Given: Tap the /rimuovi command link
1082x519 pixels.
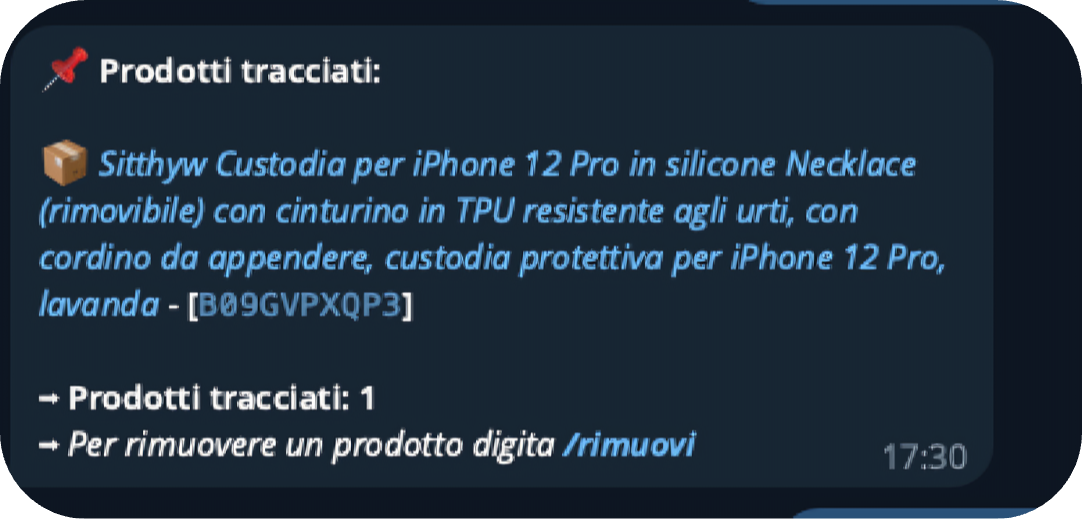Looking at the screenshot, I should [x=628, y=444].
